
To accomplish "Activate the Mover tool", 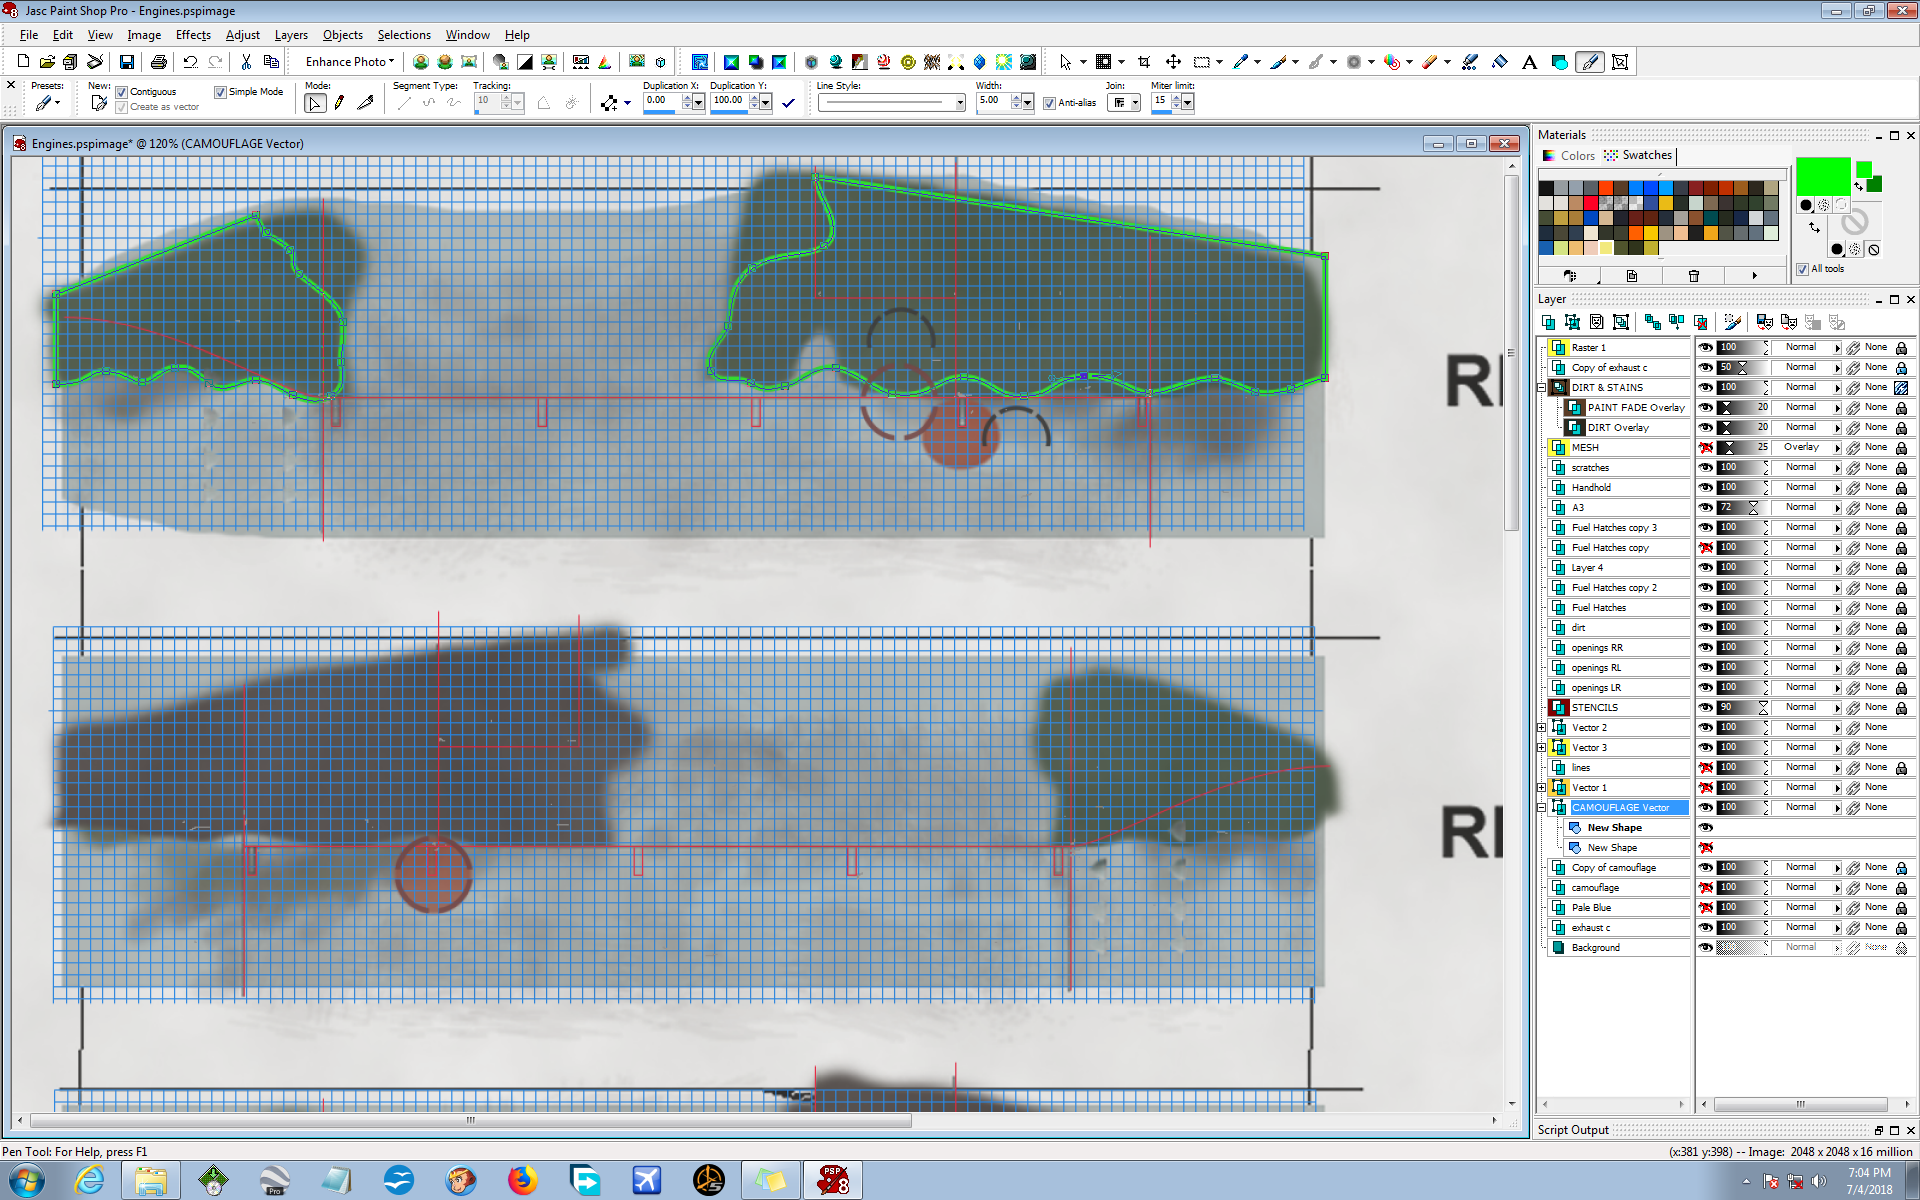I will coord(1173,62).
